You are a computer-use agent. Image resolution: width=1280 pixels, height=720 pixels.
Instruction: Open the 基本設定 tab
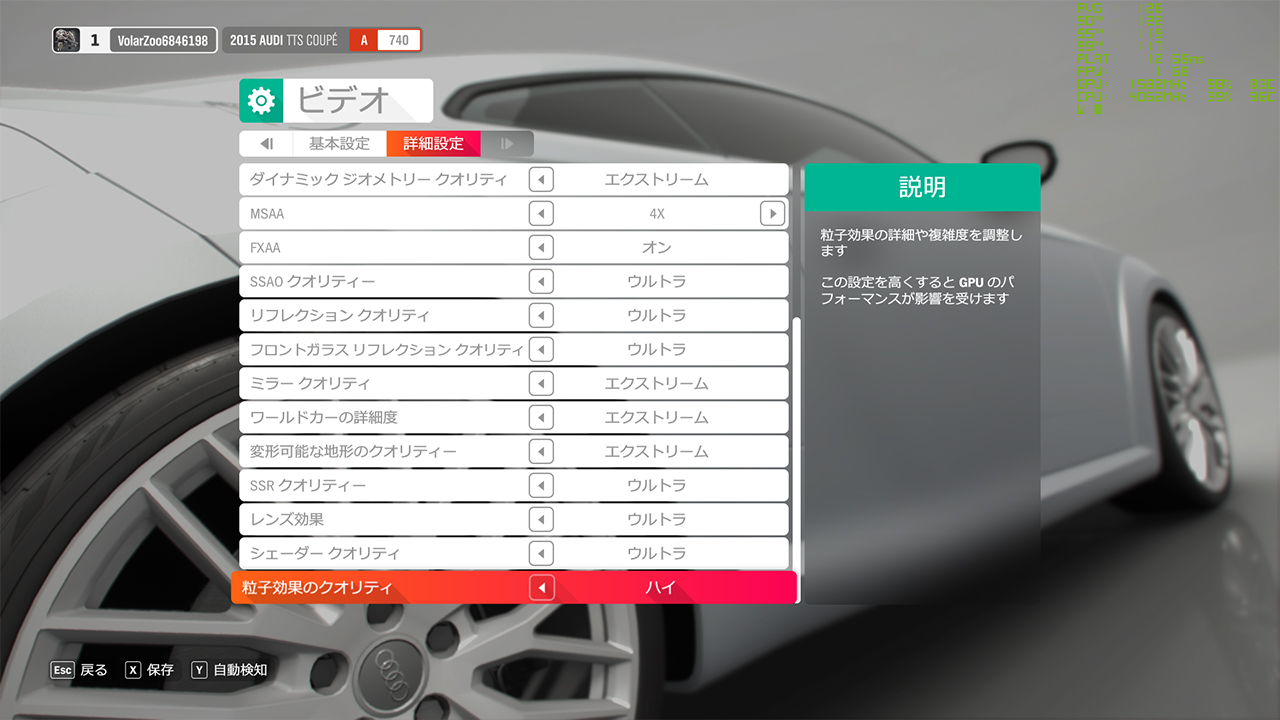pos(339,144)
